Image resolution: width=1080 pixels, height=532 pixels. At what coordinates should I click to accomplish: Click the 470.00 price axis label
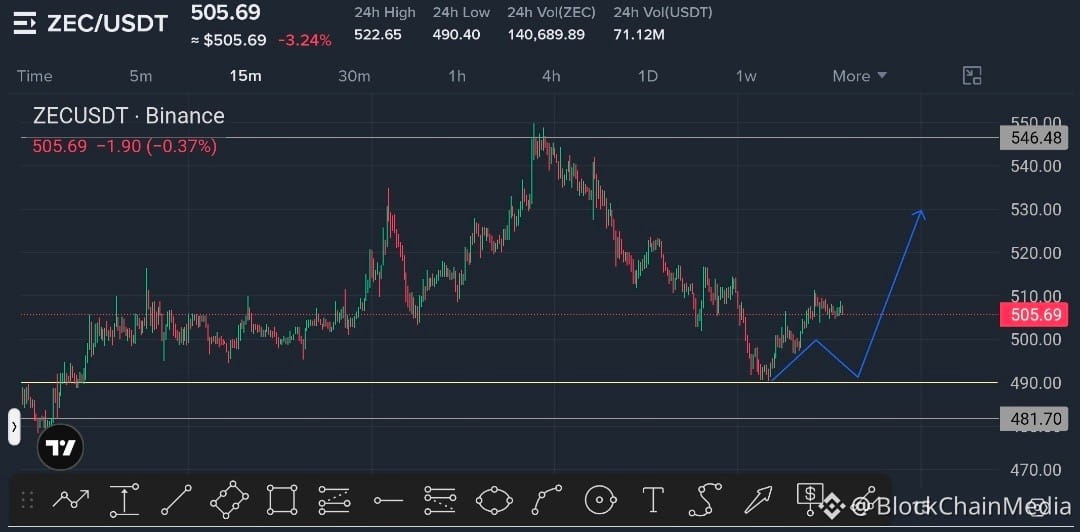pos(1036,470)
